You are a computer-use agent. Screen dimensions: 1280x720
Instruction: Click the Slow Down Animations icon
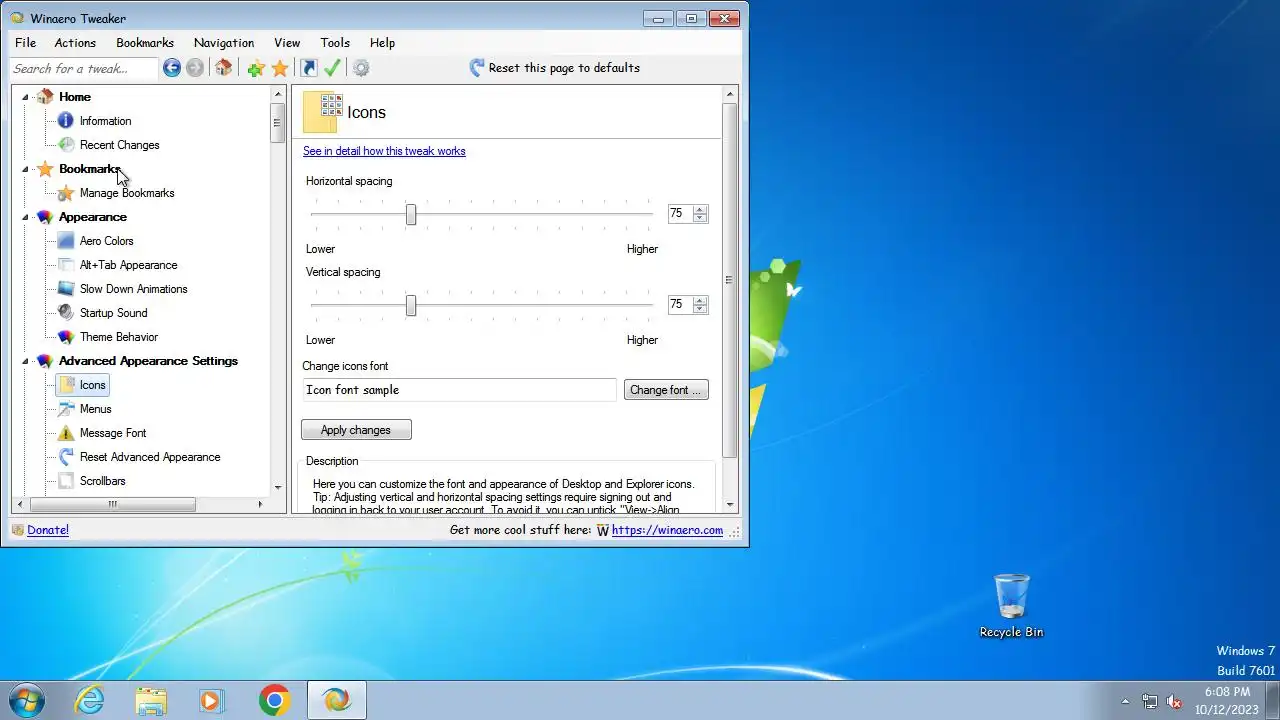pos(66,289)
